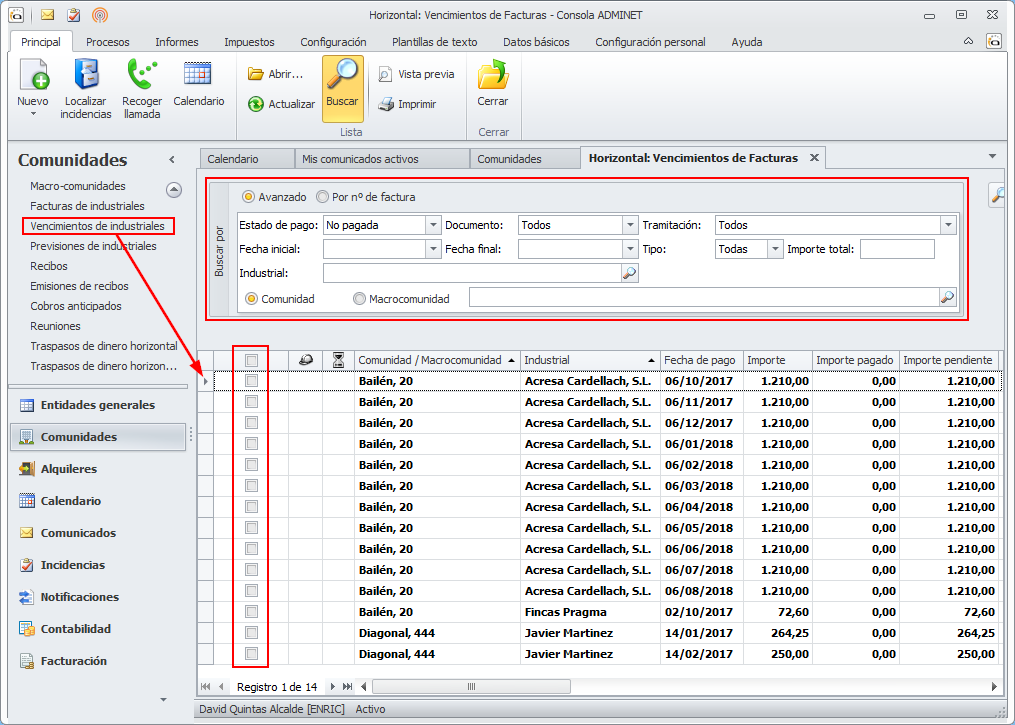Select the 'Por nº de factura' radio button
This screenshot has height=725, width=1015.
pos(323,197)
